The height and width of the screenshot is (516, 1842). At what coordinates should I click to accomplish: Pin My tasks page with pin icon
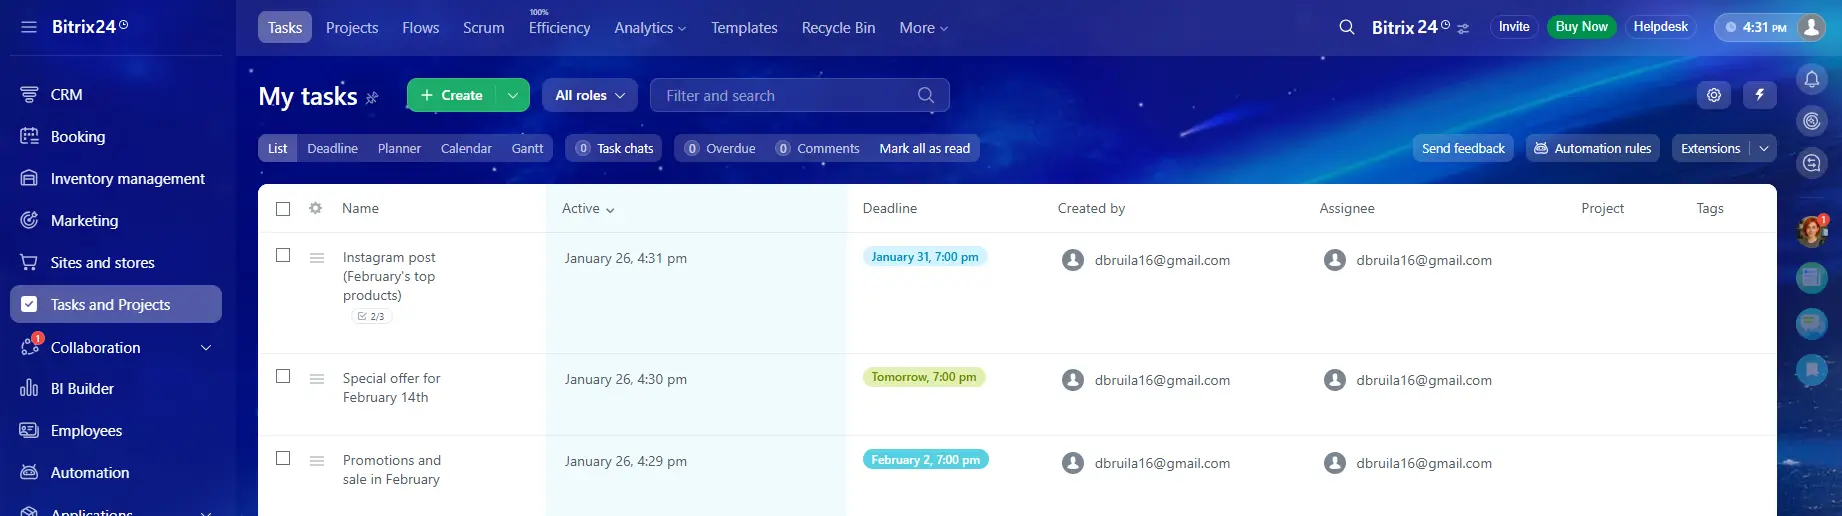[372, 97]
